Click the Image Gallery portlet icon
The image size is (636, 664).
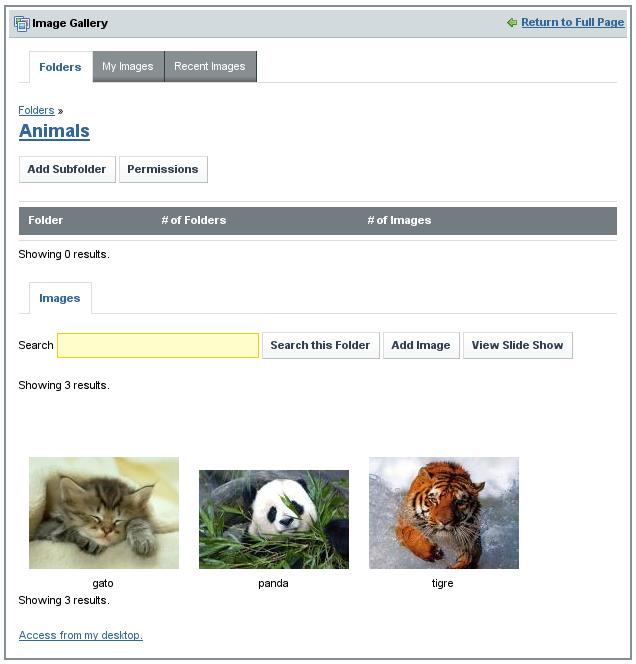pyautogui.click(x=21, y=23)
